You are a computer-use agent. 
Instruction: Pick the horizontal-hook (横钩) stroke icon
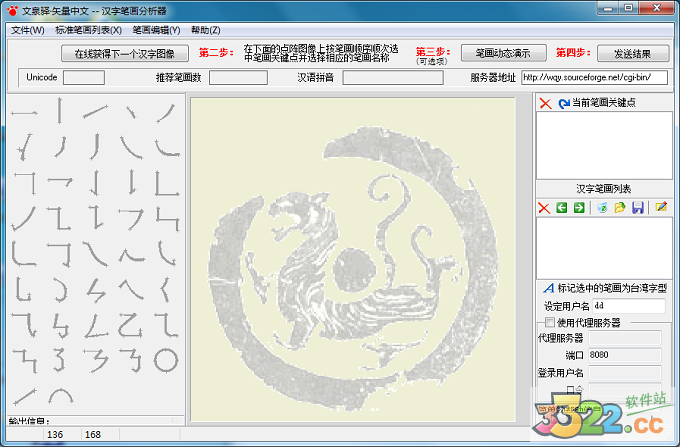tap(60, 181)
